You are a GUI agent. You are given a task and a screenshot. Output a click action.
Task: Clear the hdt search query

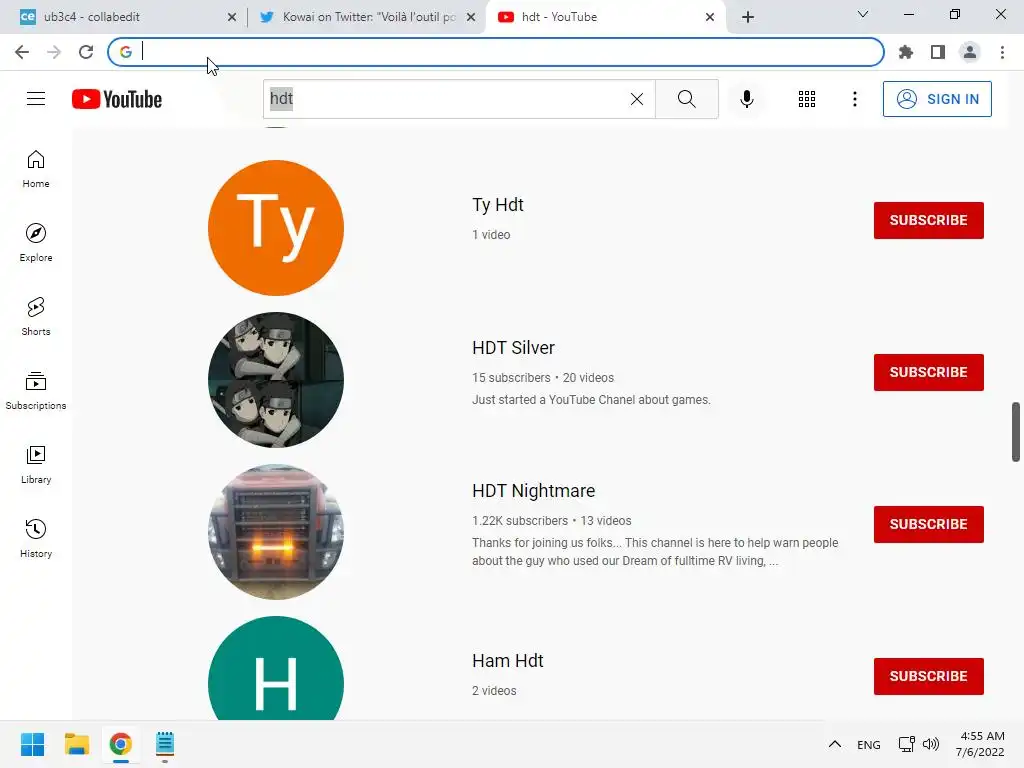tap(637, 99)
